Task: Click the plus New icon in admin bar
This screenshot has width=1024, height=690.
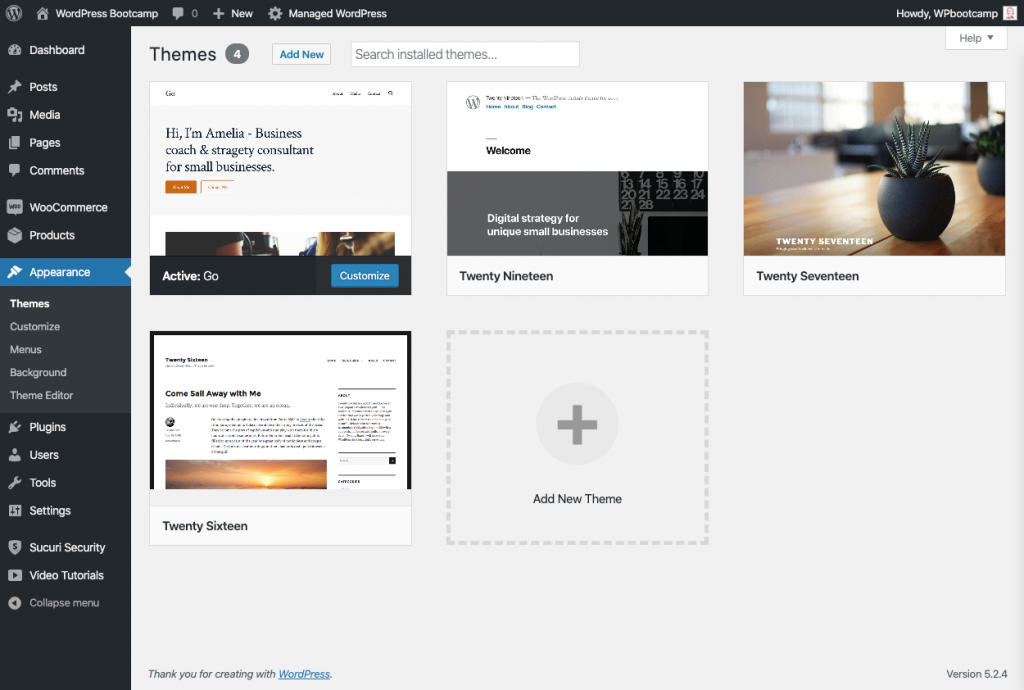Action: (218, 13)
